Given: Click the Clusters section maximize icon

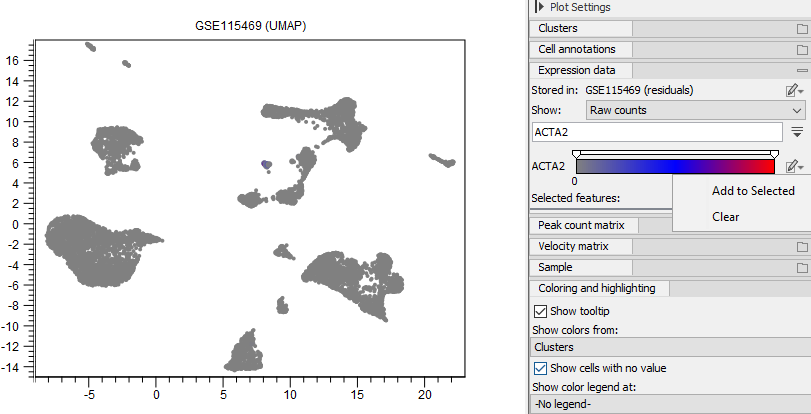Looking at the screenshot, I should pos(802,29).
